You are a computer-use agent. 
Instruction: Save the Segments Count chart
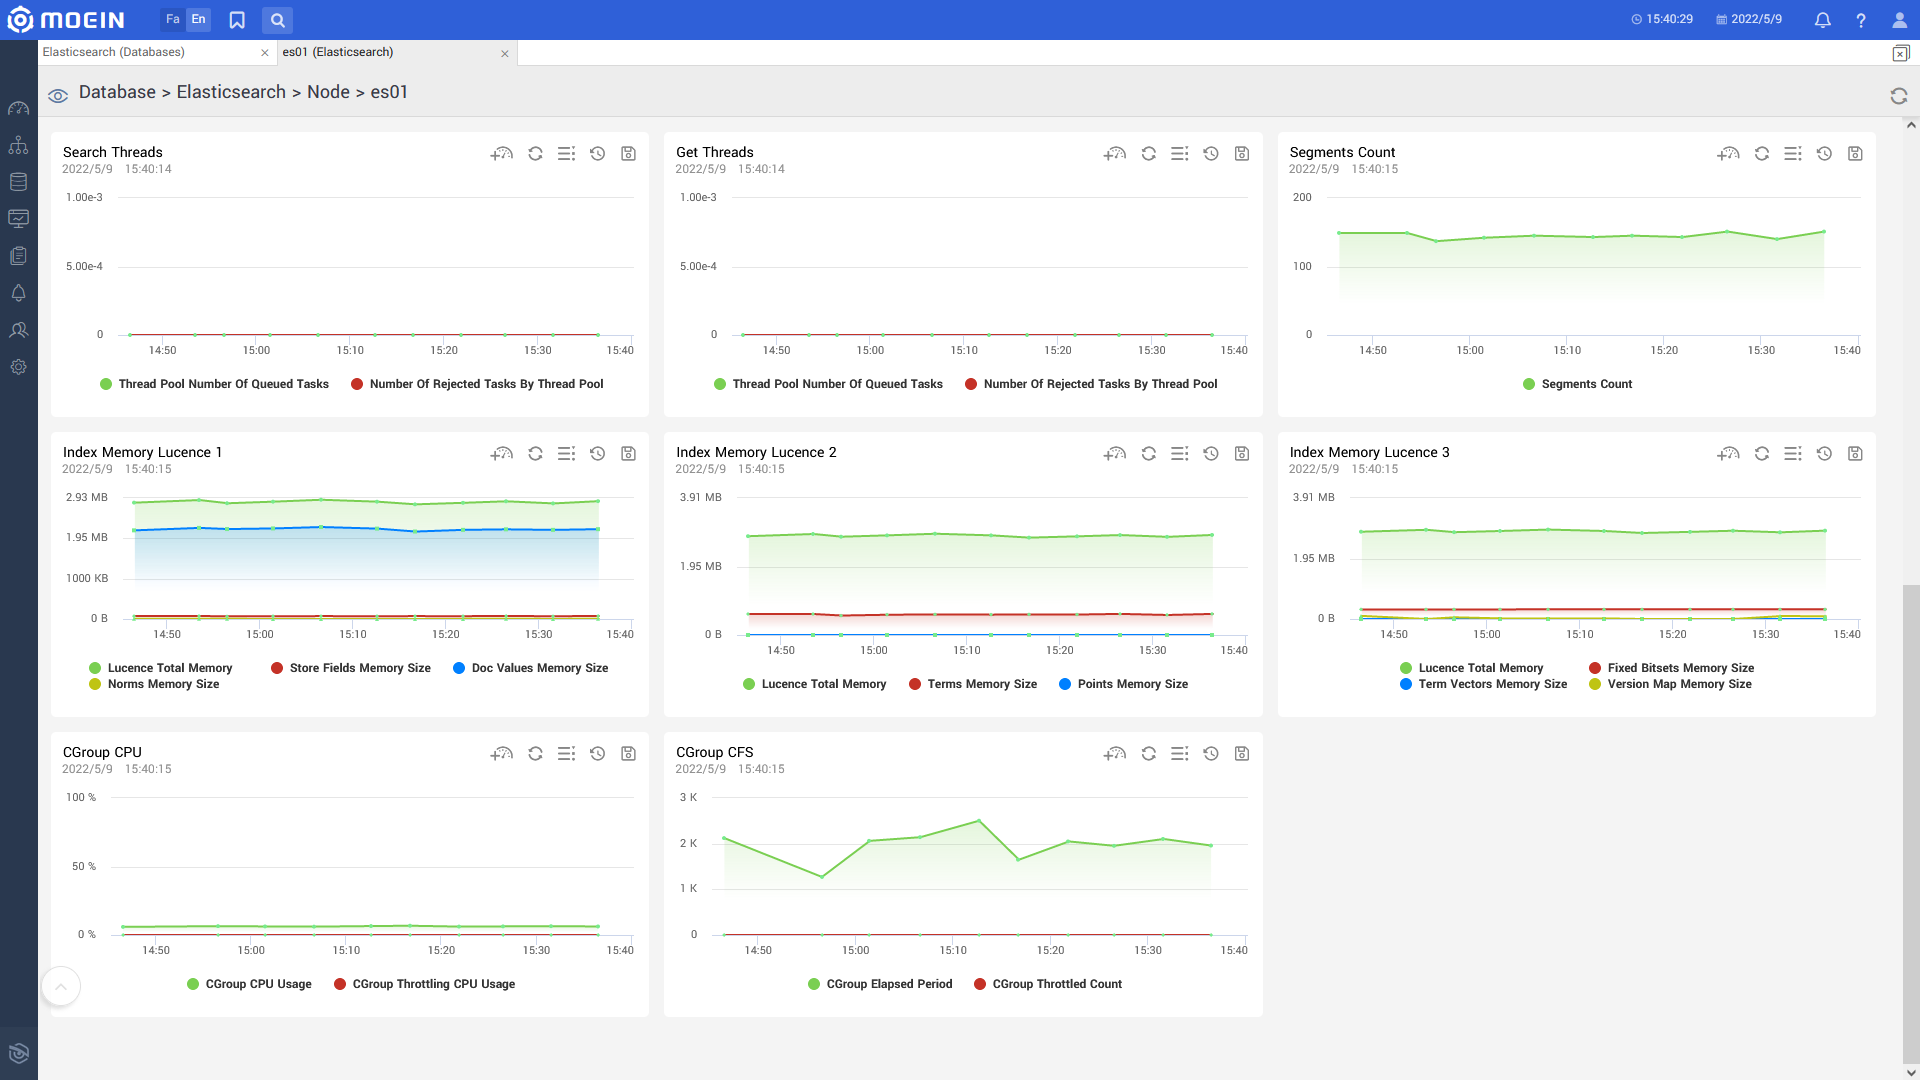pos(1855,154)
